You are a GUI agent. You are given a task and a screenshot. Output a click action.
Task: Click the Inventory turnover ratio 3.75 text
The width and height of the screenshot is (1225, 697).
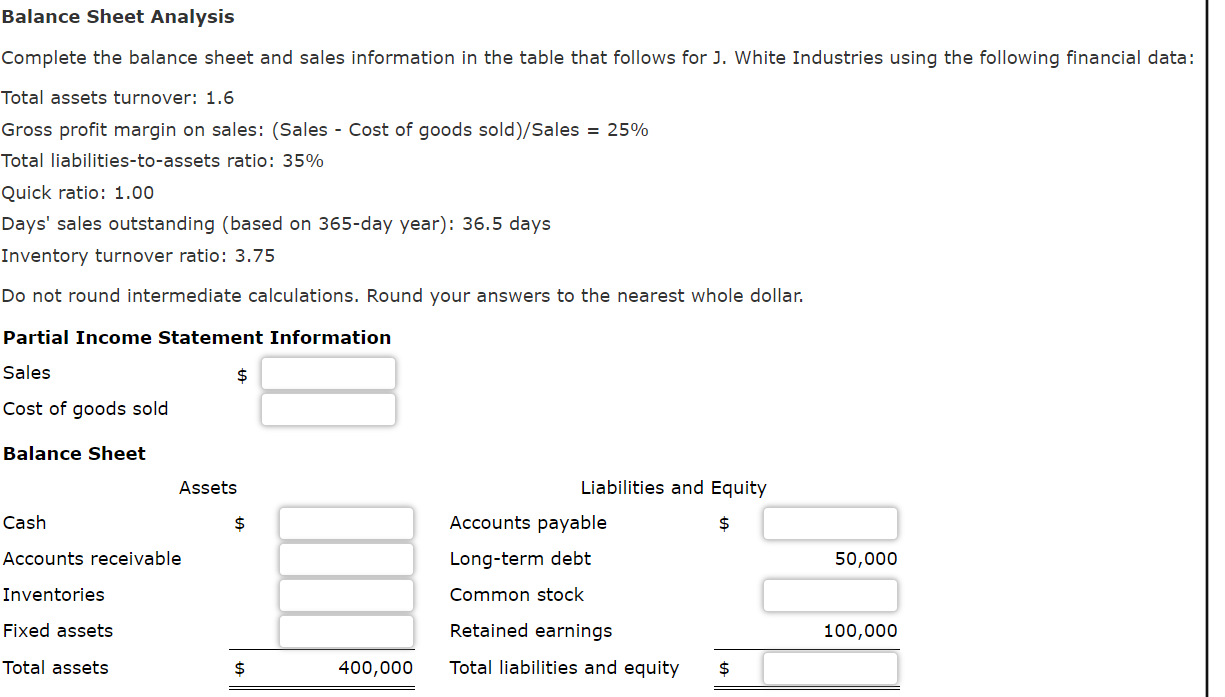(138, 256)
